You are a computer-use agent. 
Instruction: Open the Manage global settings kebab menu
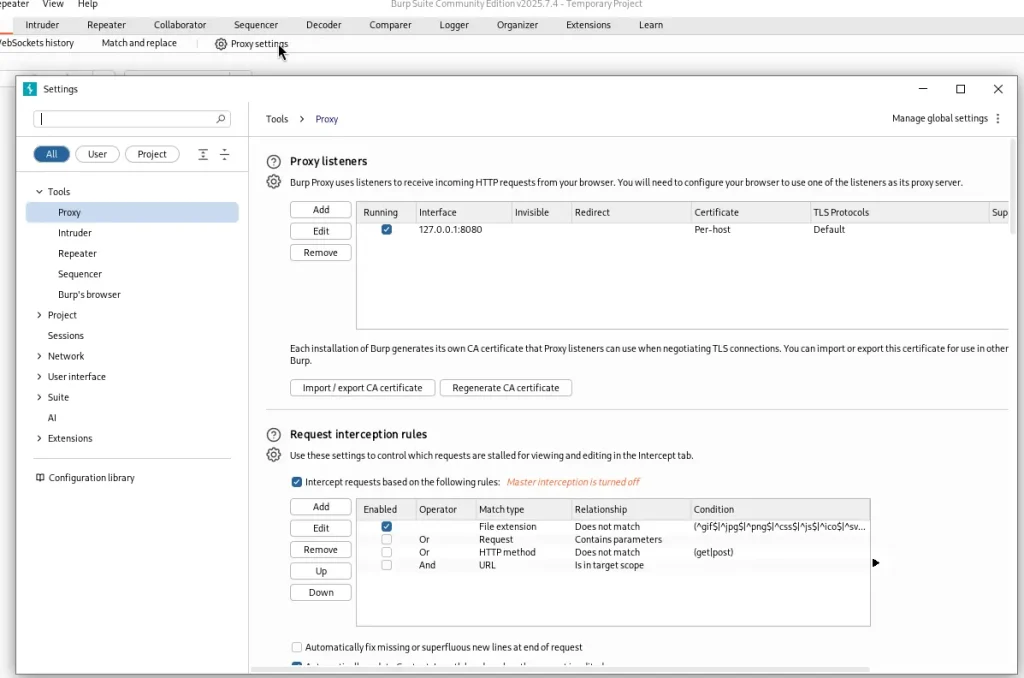click(x=997, y=119)
